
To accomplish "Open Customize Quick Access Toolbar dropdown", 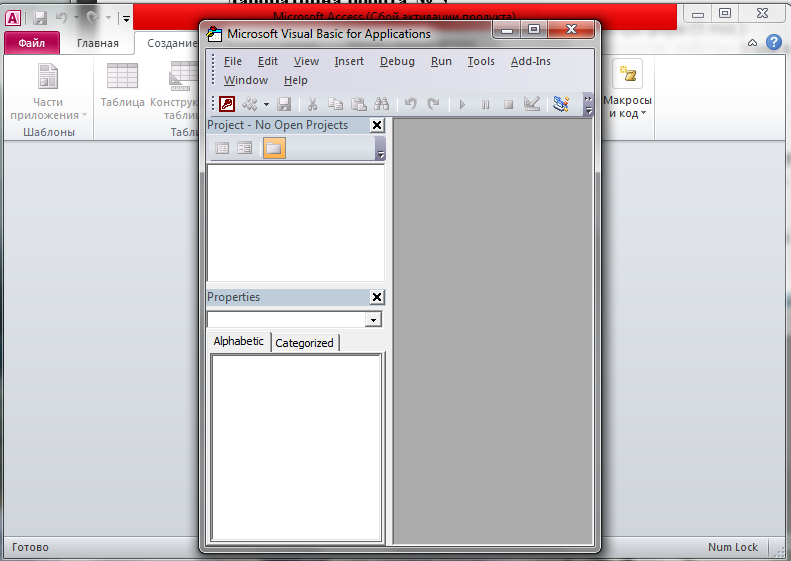I will click(126, 19).
